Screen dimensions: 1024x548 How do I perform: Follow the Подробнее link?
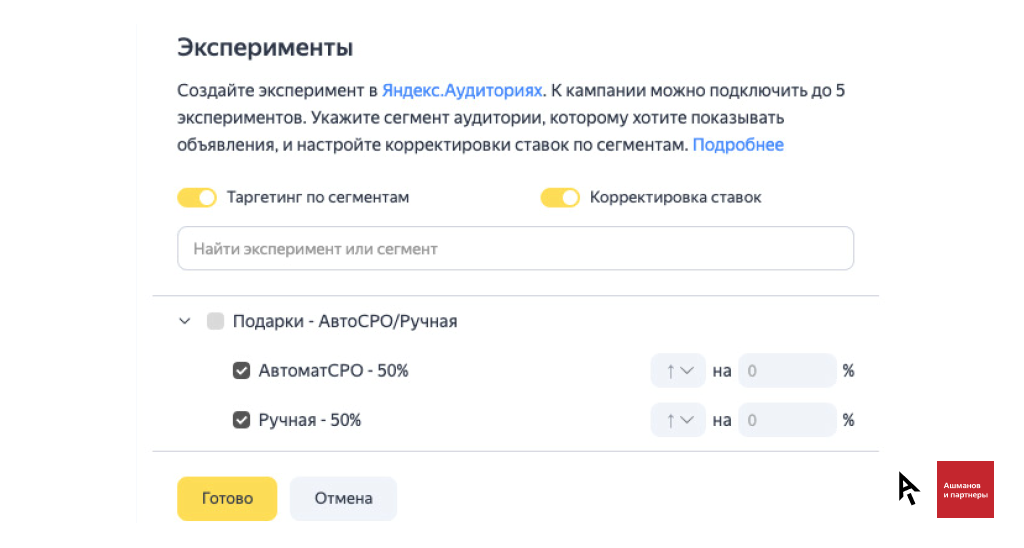pyautogui.click(x=738, y=144)
